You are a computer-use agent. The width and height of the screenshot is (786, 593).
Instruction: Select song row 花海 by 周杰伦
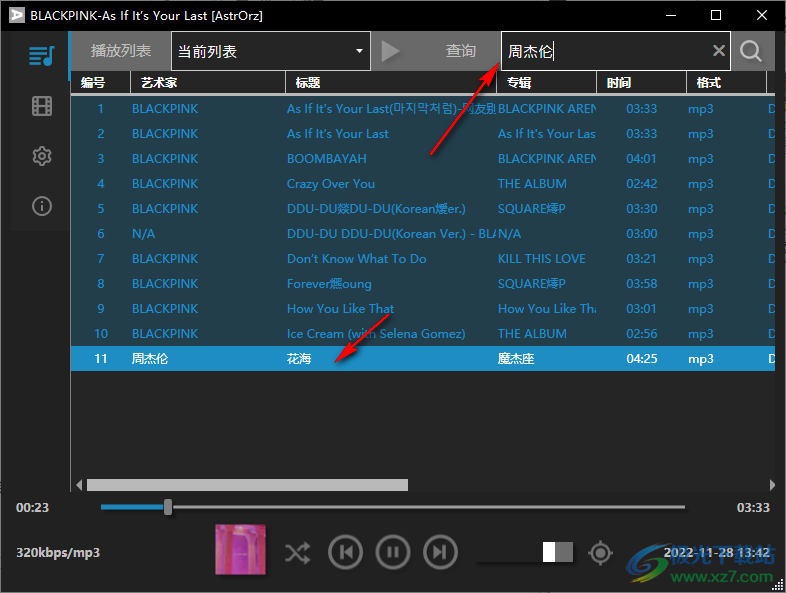pyautogui.click(x=423, y=358)
